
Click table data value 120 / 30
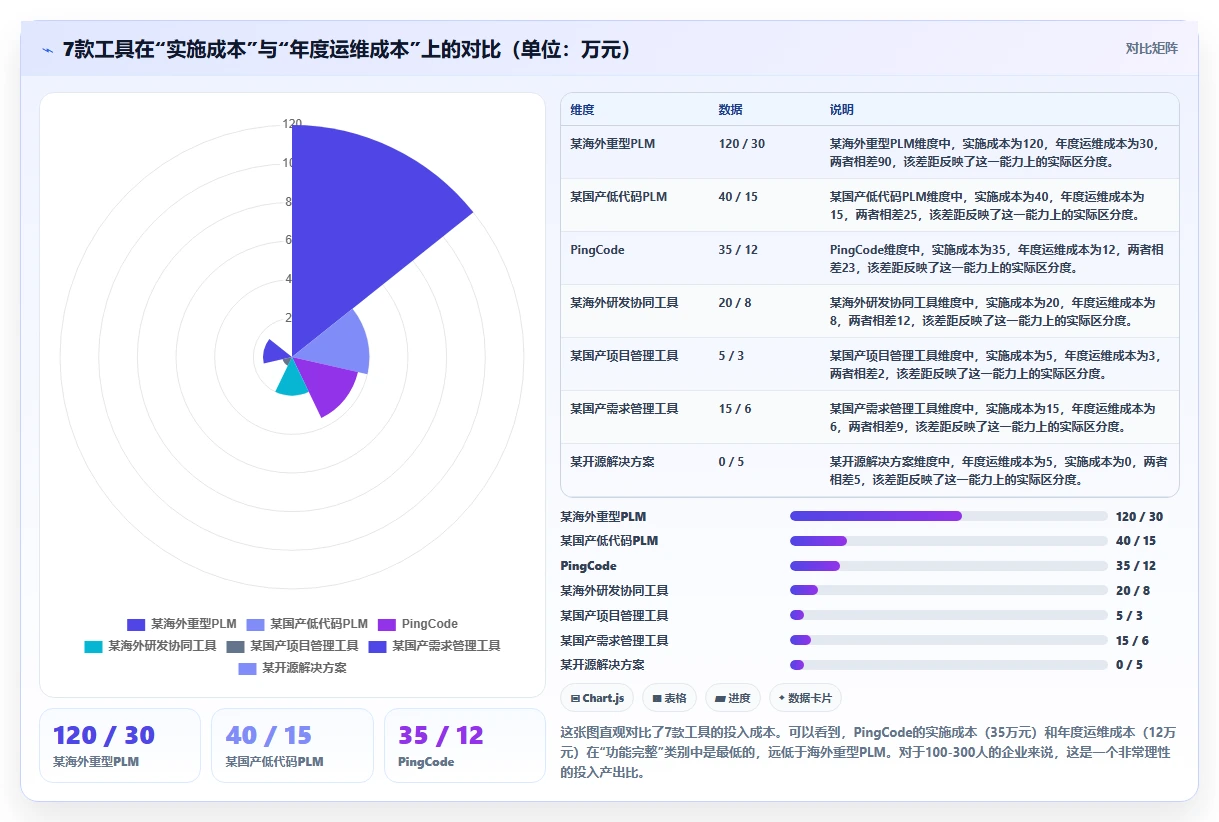tap(741, 144)
